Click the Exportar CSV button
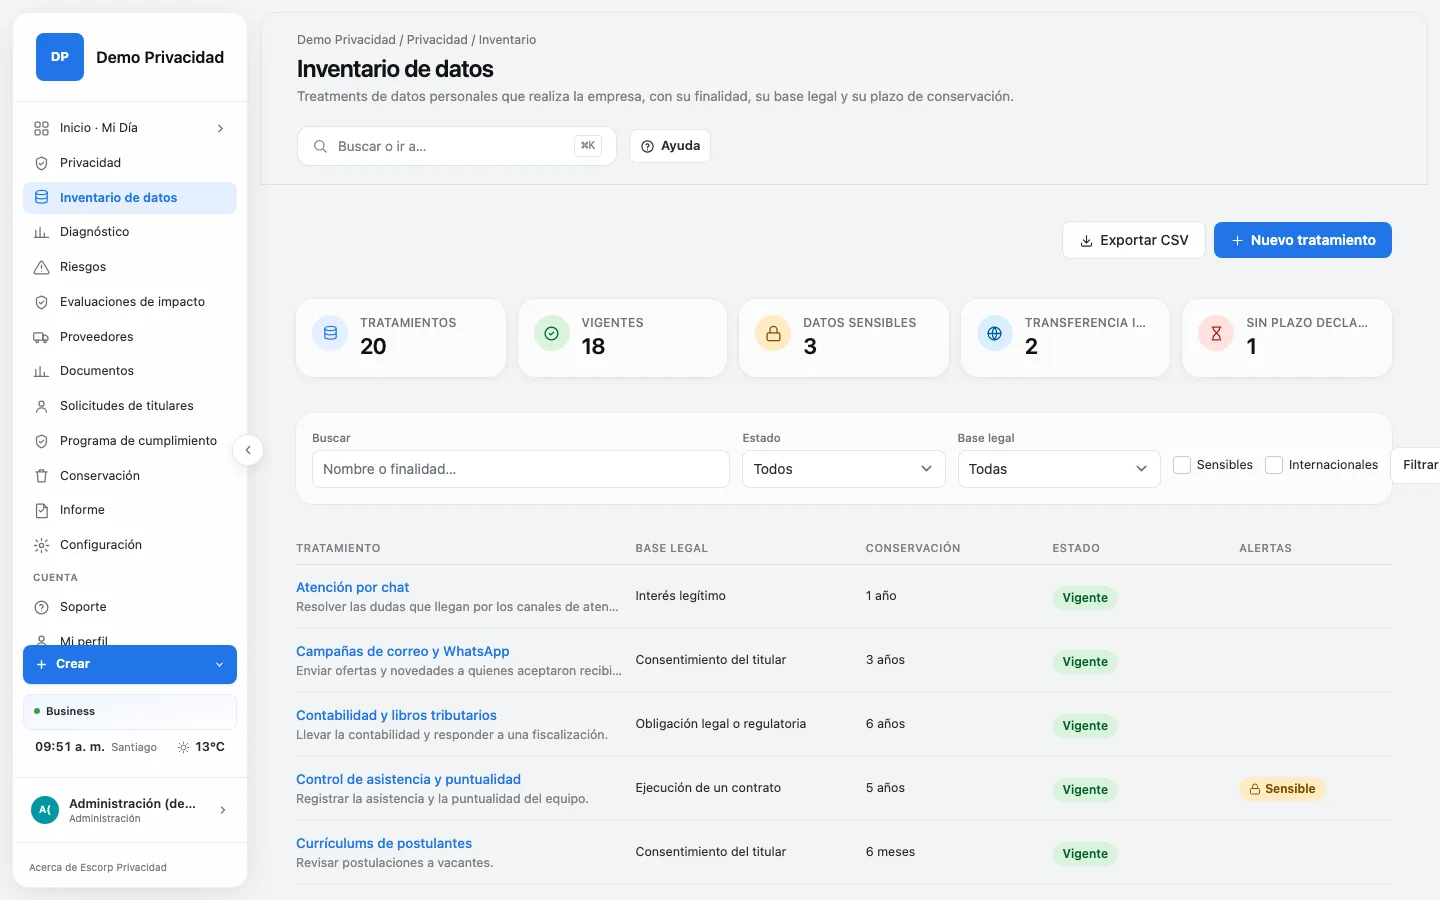The width and height of the screenshot is (1440, 900). click(1133, 240)
